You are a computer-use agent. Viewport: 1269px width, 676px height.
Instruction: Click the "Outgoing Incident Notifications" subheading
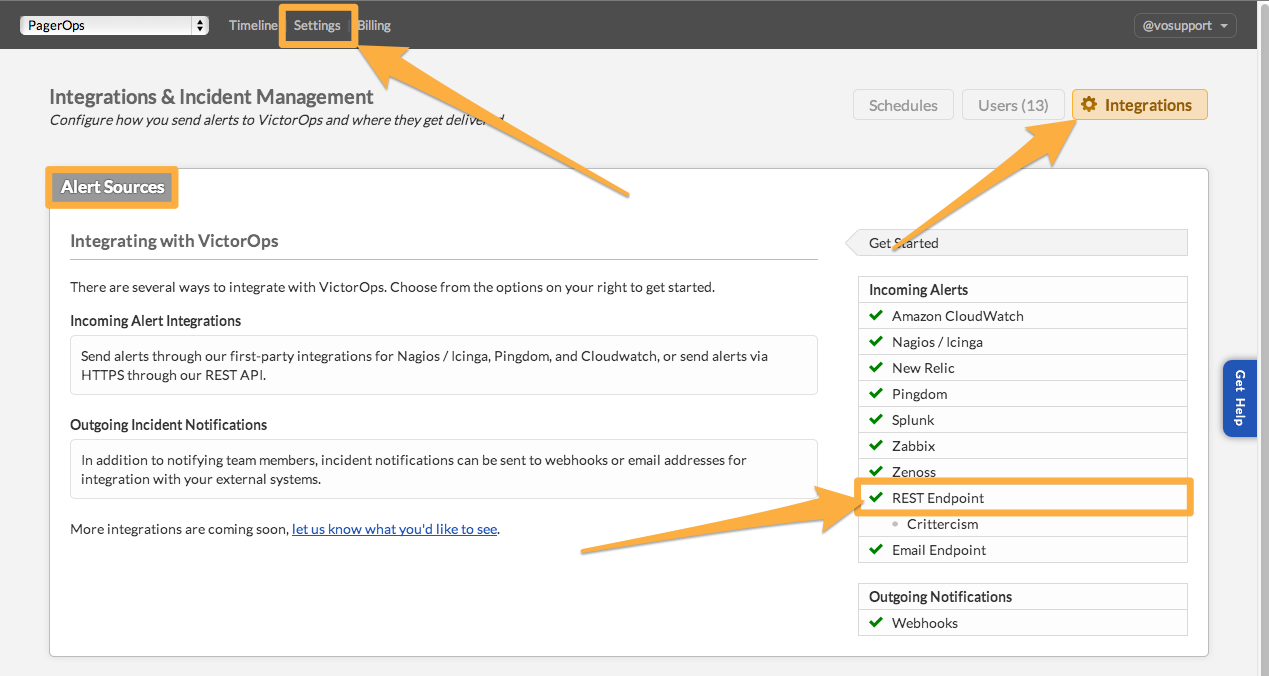(168, 425)
